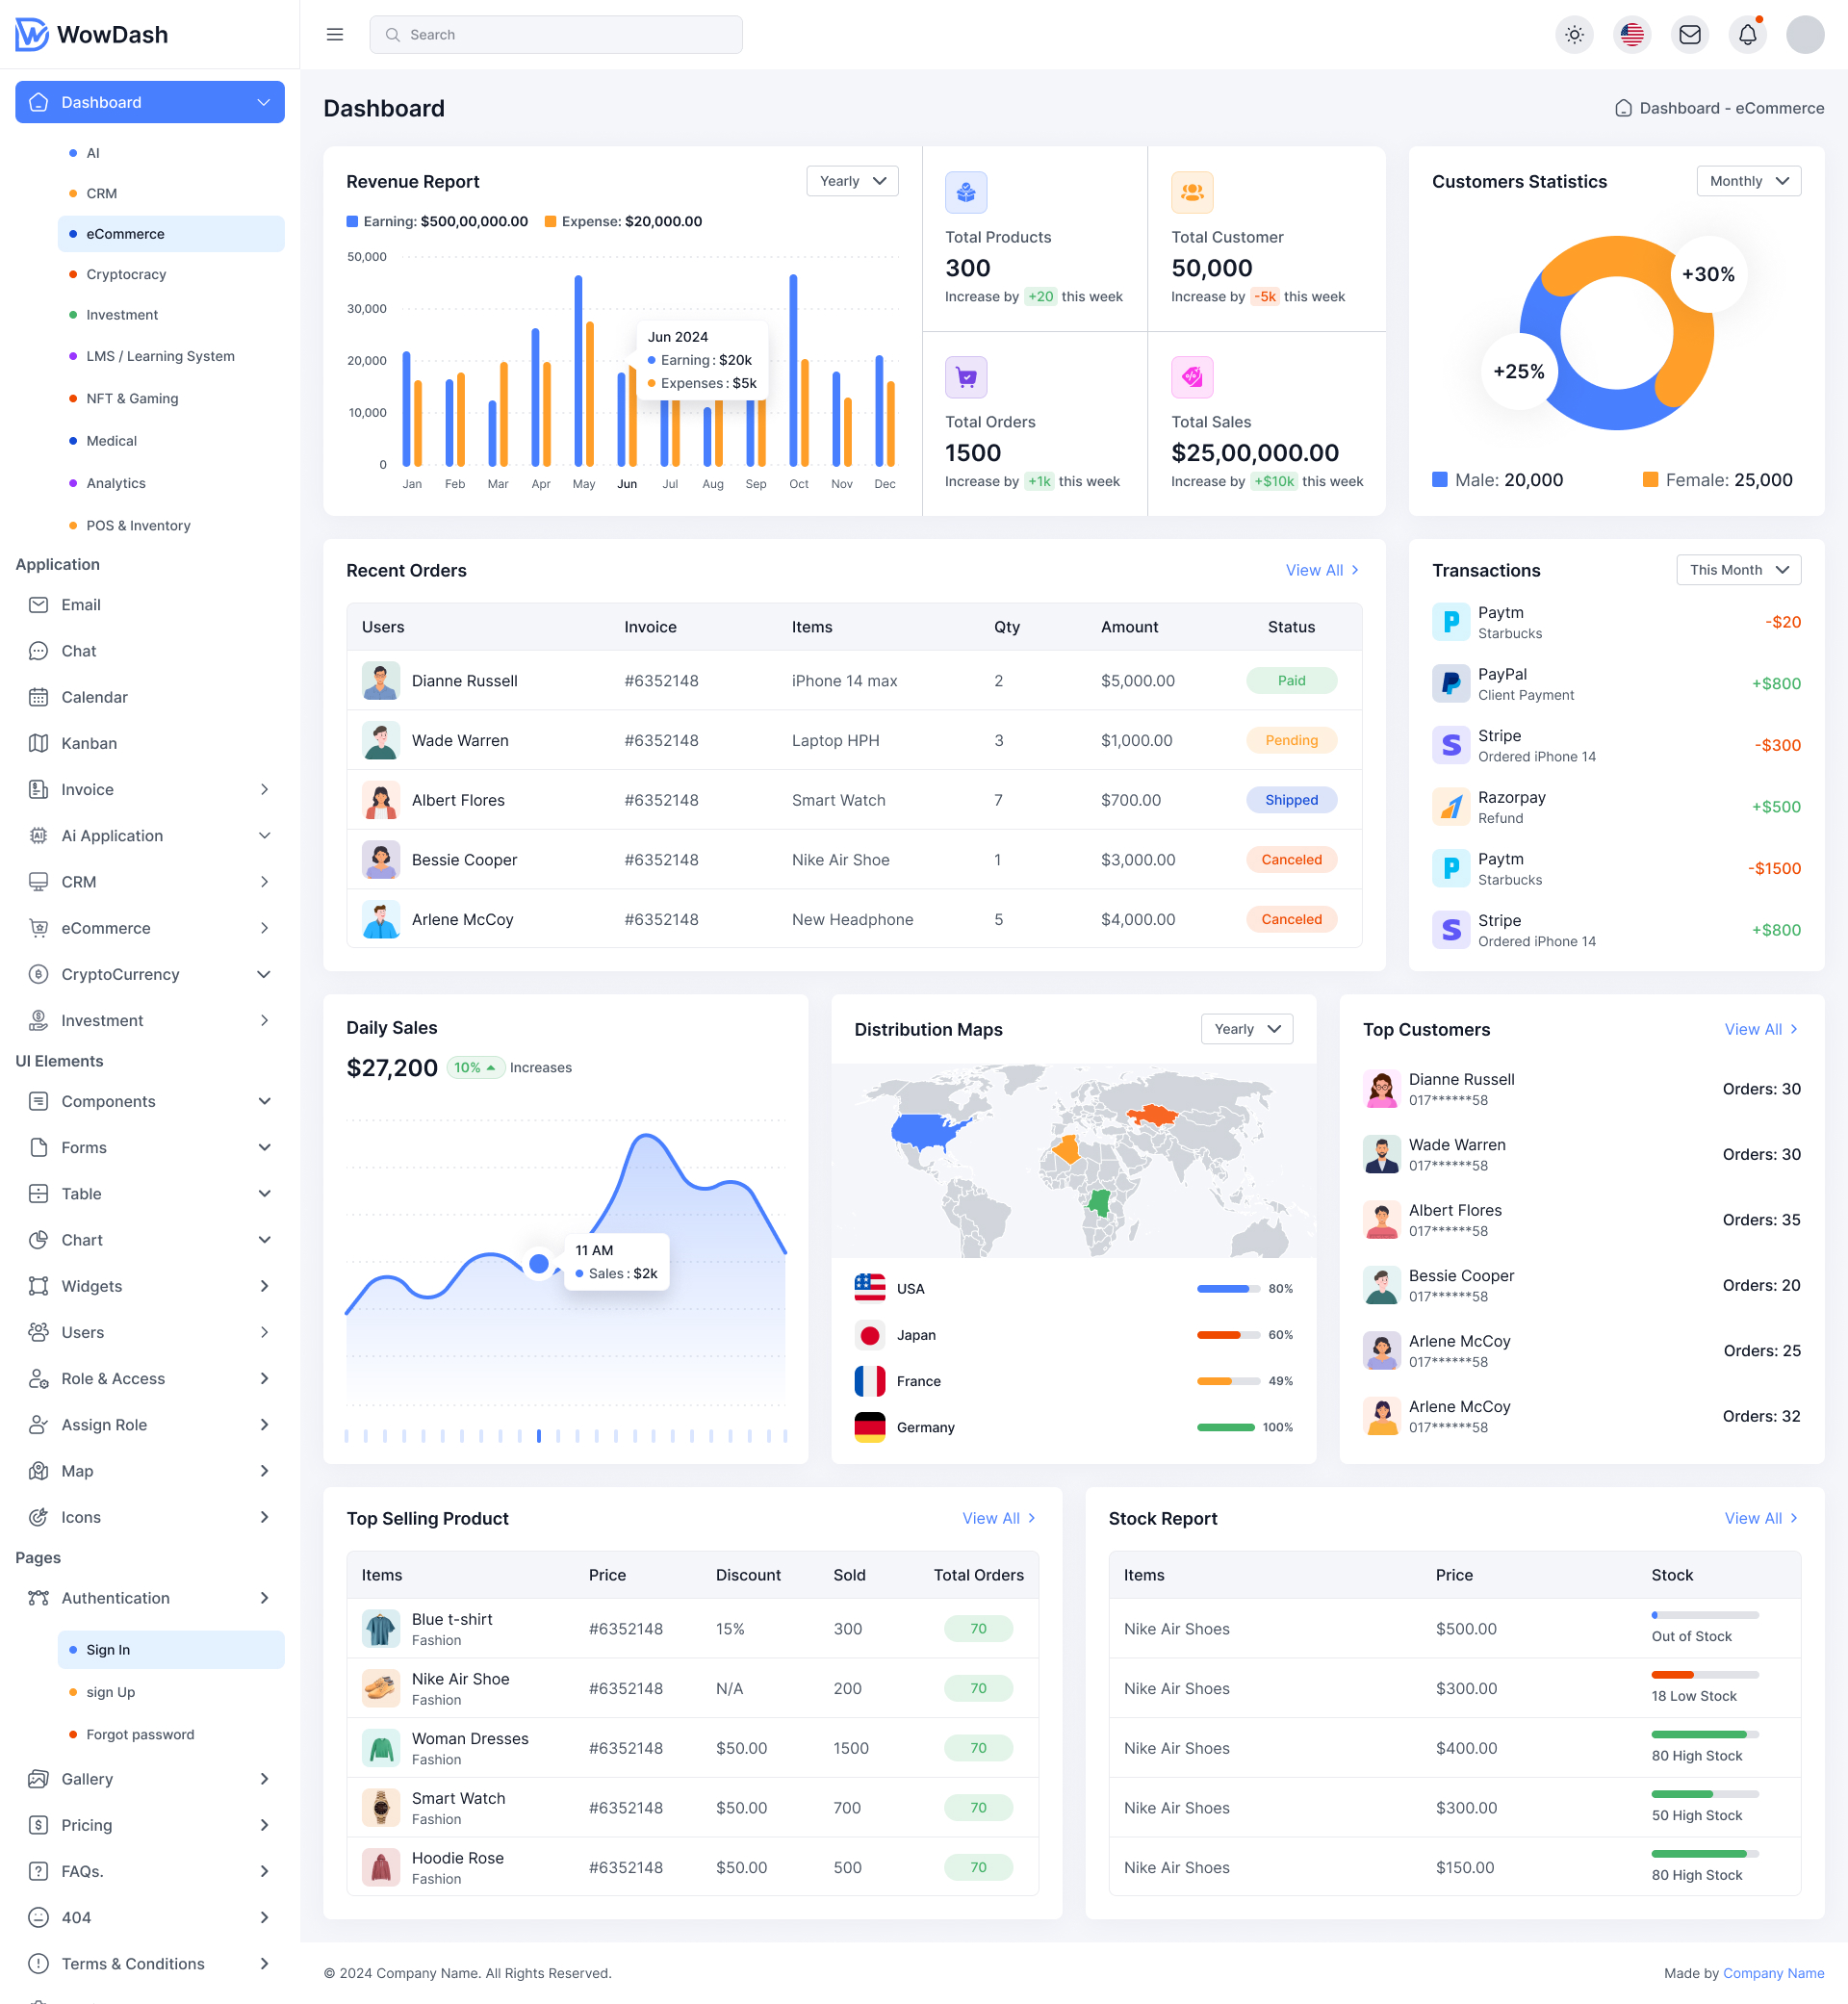Screen dimensions: 1848x2004
Task: Open the Transactions This Month dropdown
Action: tap(1738, 570)
